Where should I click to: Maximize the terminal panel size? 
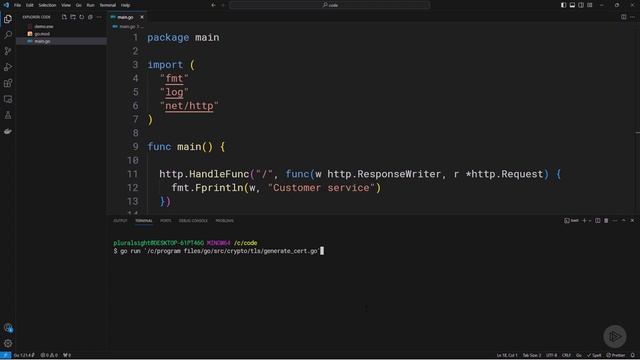pos(624,220)
